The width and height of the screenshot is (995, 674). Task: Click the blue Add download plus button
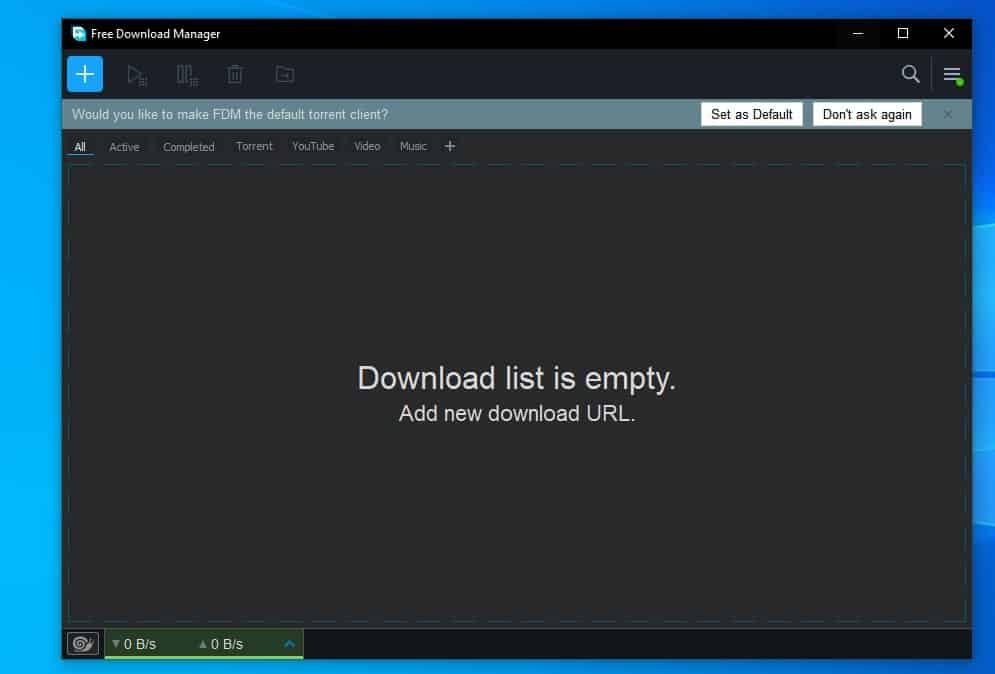pos(85,74)
